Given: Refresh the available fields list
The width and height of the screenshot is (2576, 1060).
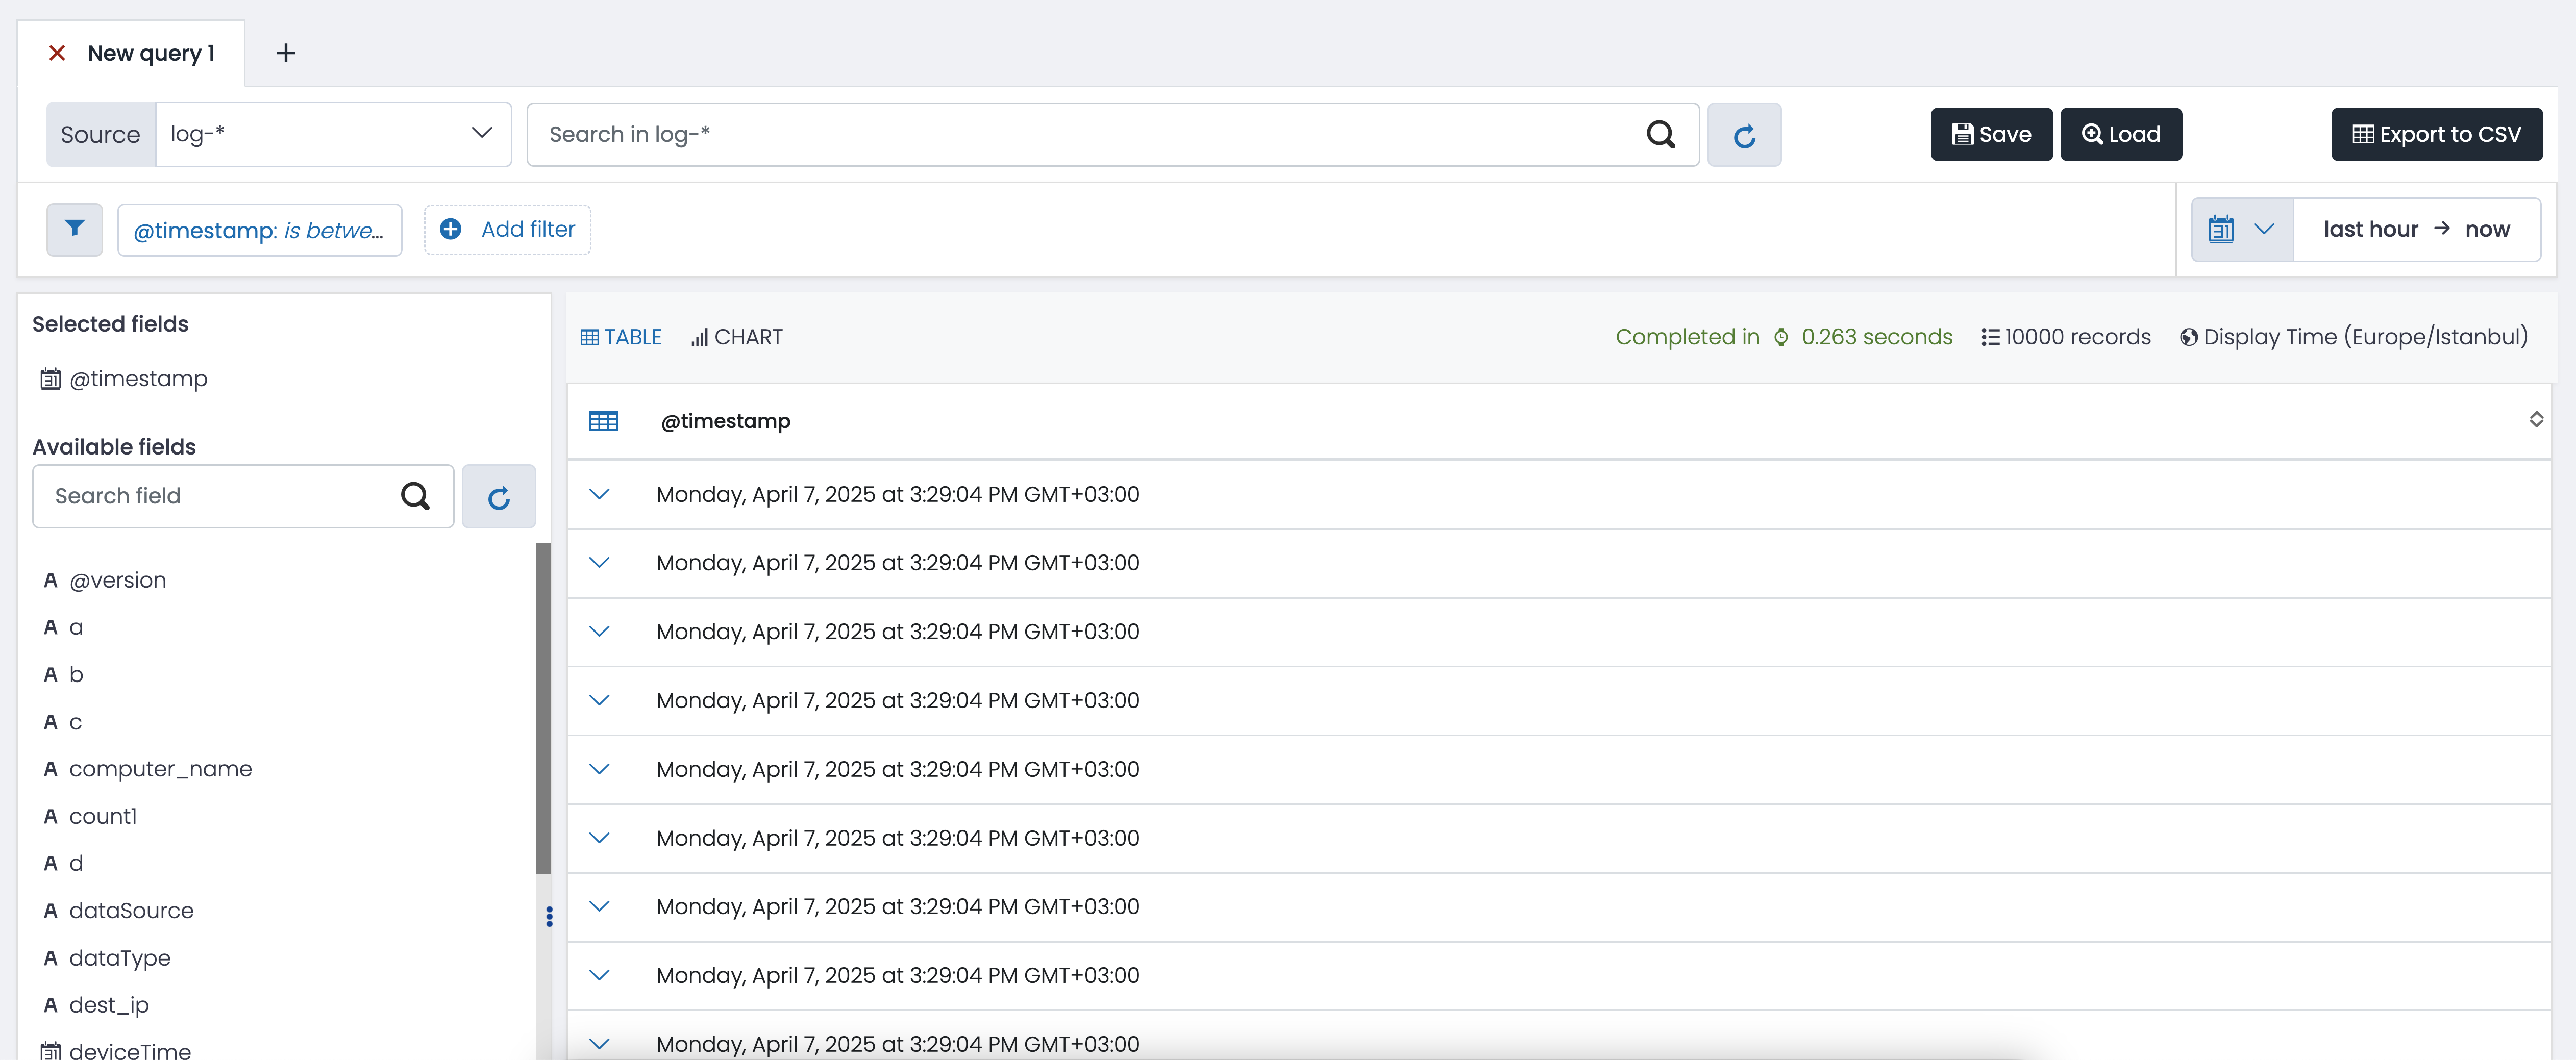Looking at the screenshot, I should (x=498, y=496).
